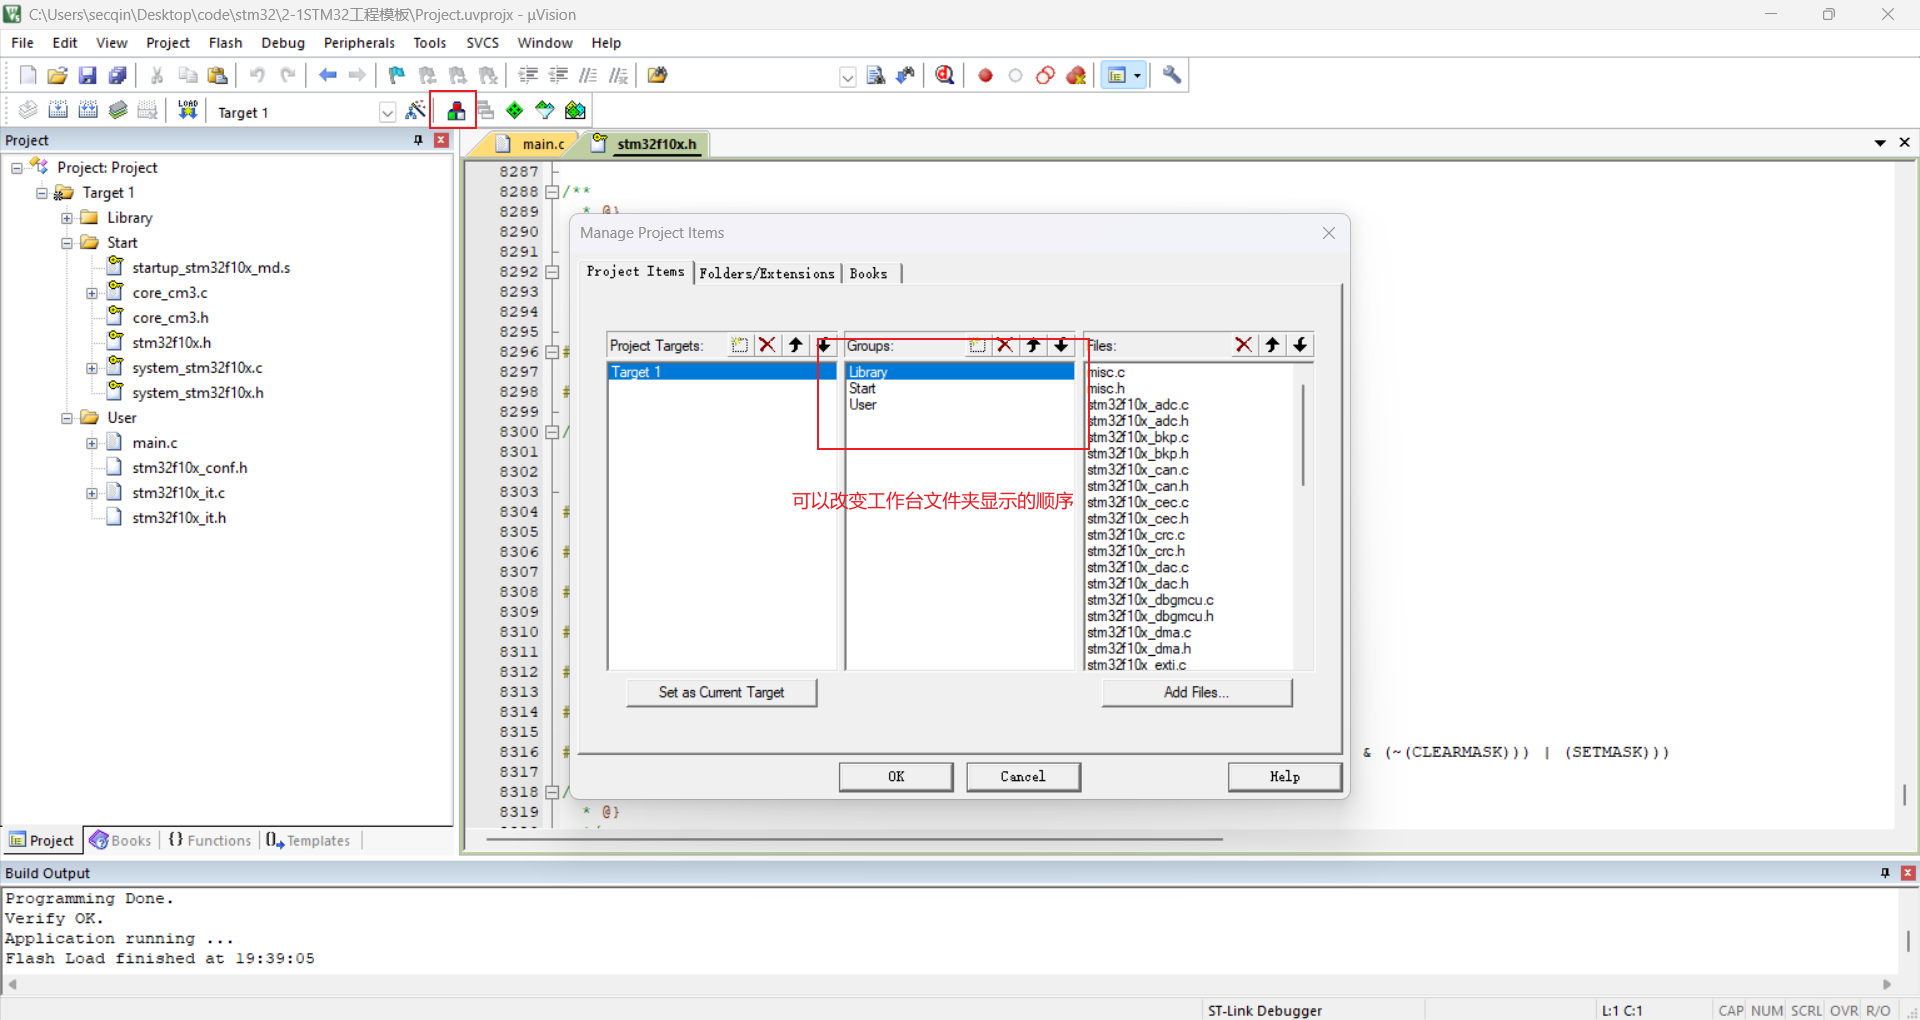Viewport: 1920px width, 1020px height.
Task: Click Cancel in Manage Project Items
Action: (1023, 777)
